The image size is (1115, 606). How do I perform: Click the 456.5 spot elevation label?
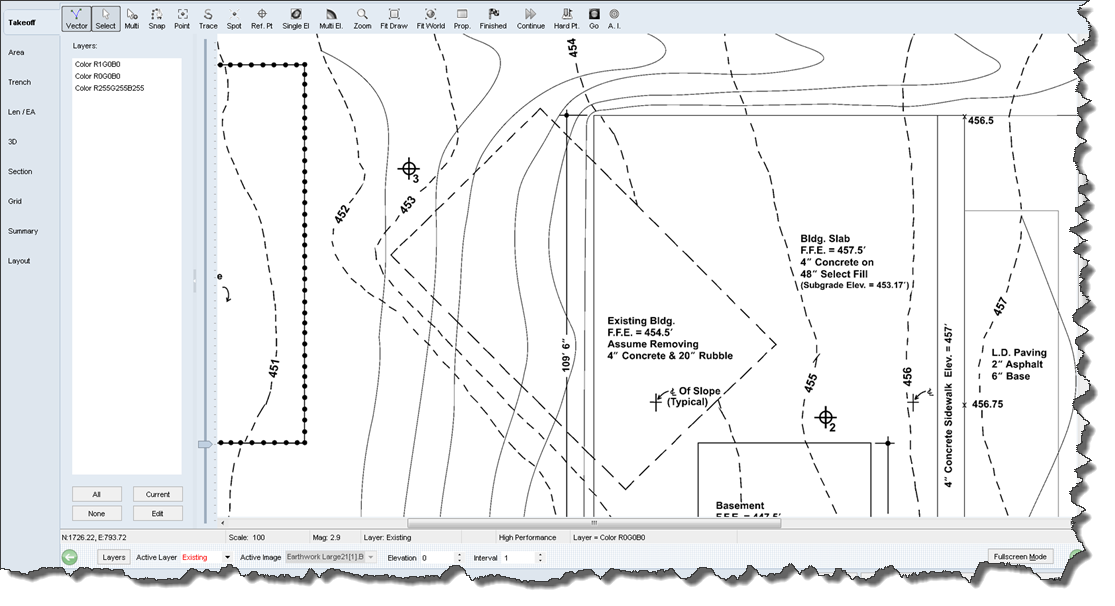click(x=980, y=121)
